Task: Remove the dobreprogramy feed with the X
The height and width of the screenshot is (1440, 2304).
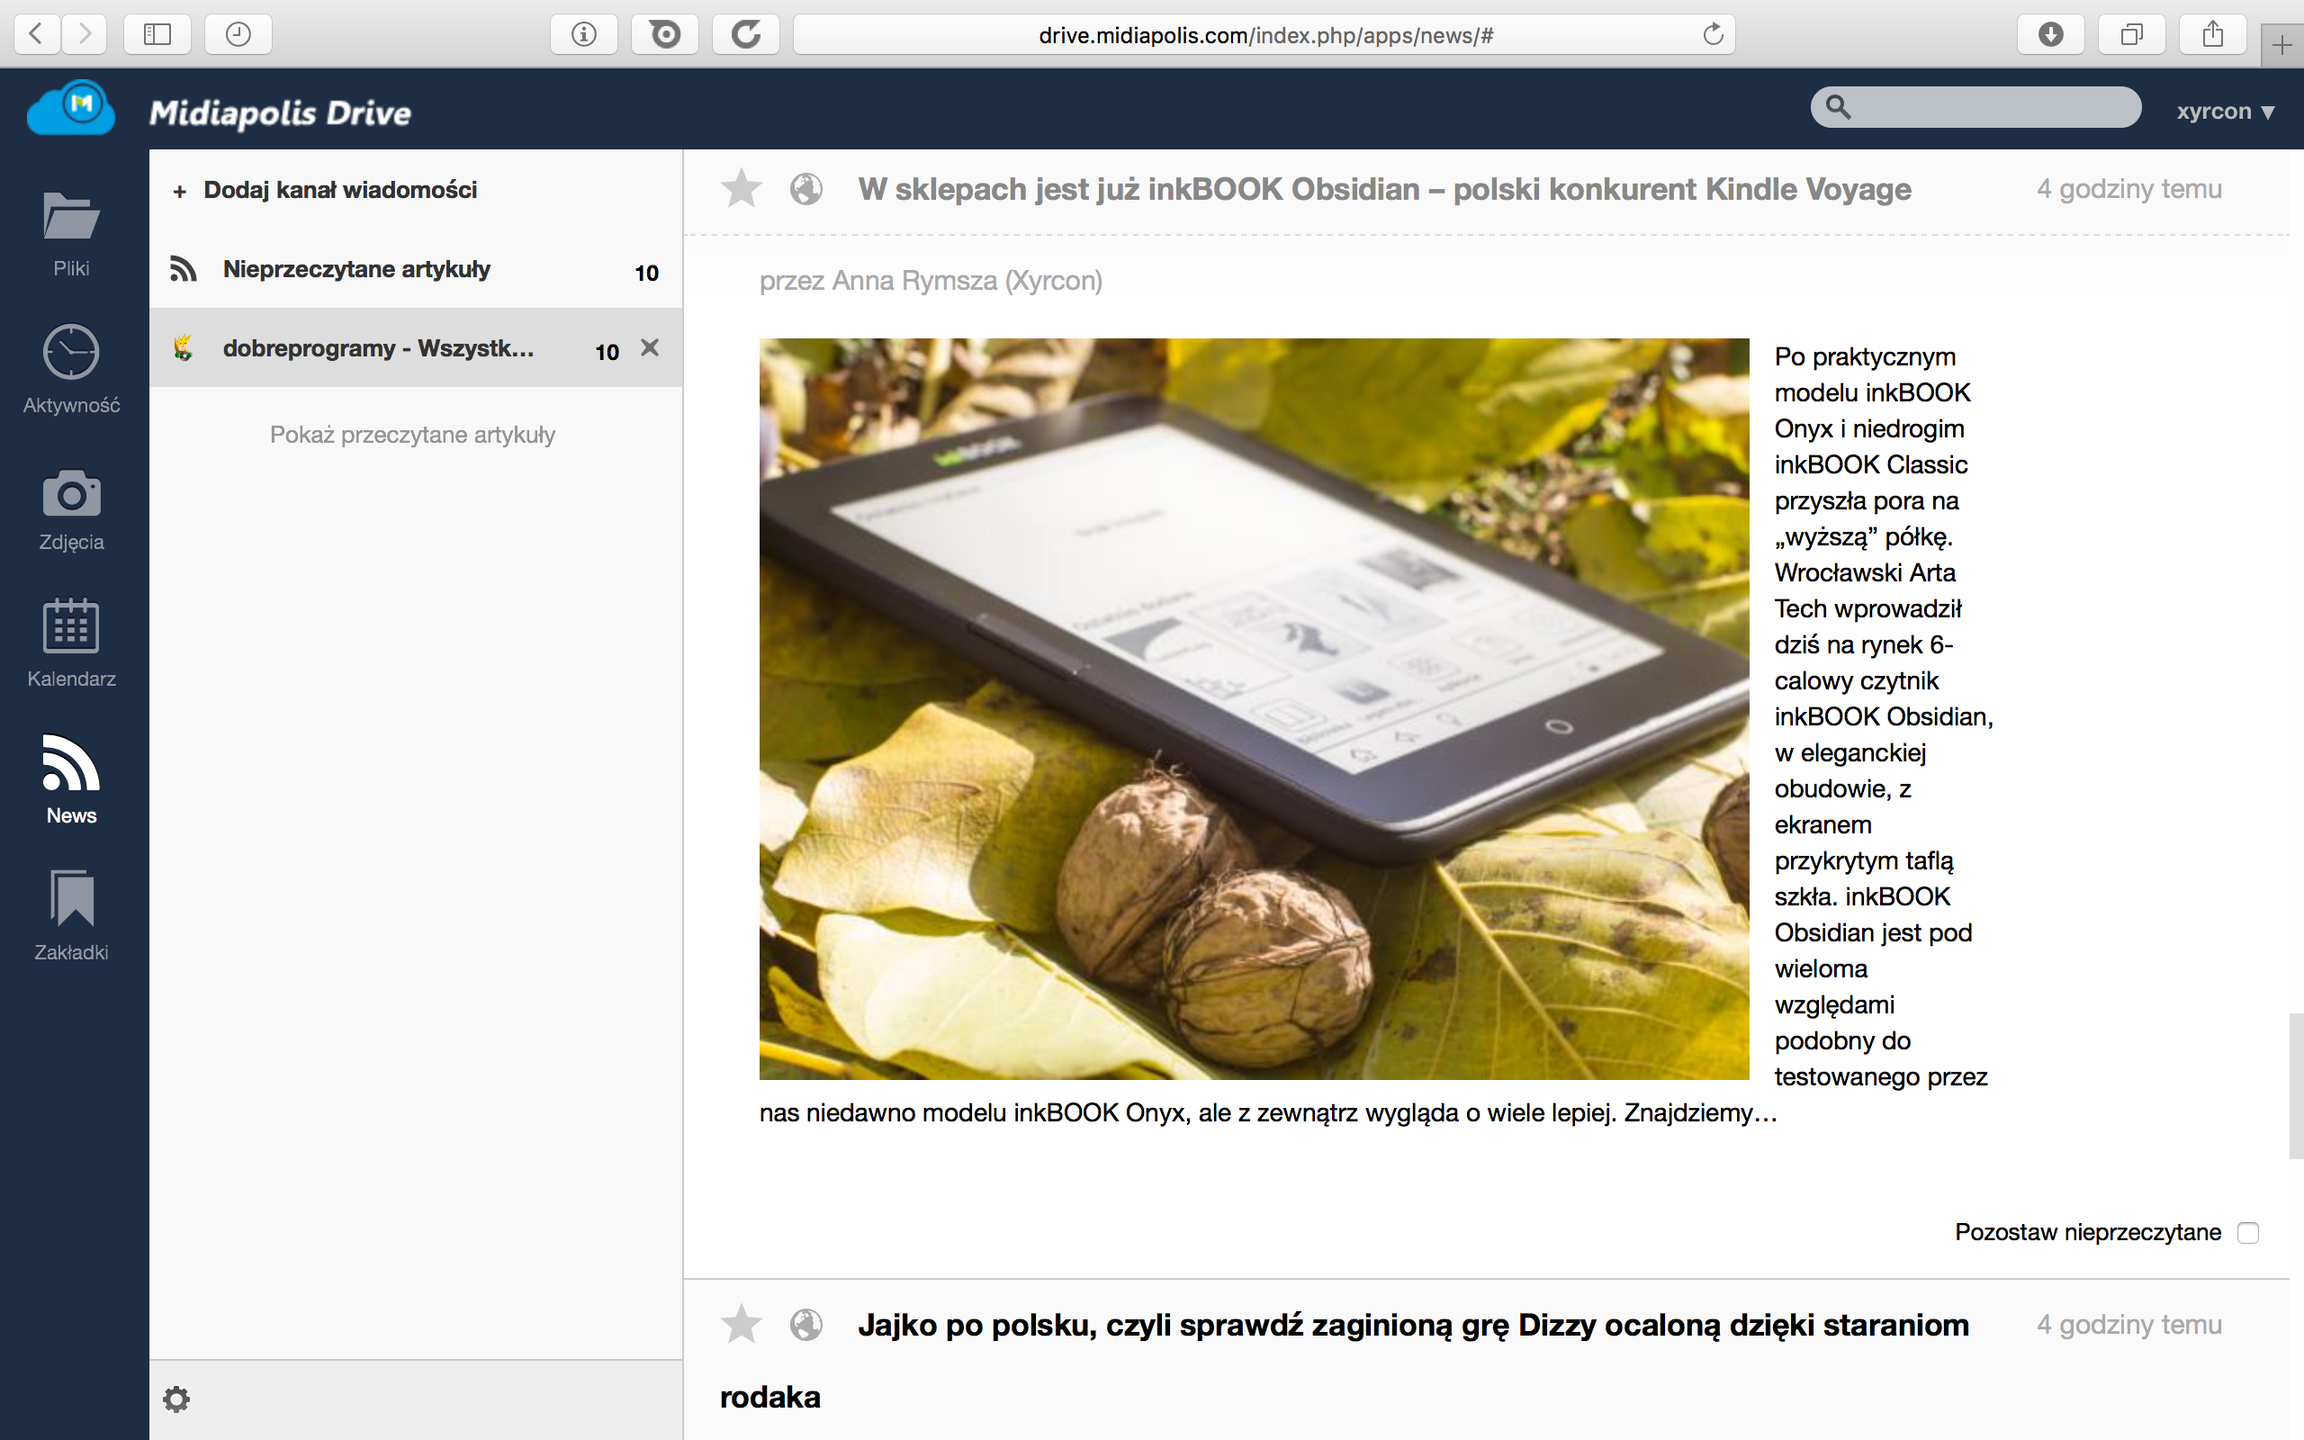Action: tap(650, 348)
